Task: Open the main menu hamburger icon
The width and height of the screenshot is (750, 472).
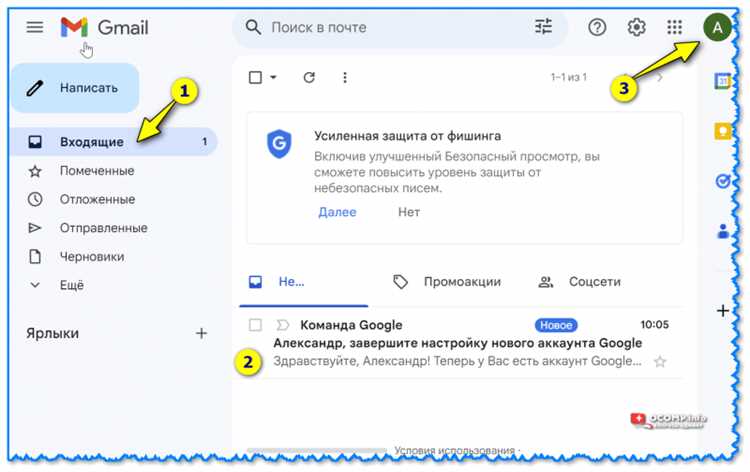Action: (x=35, y=27)
